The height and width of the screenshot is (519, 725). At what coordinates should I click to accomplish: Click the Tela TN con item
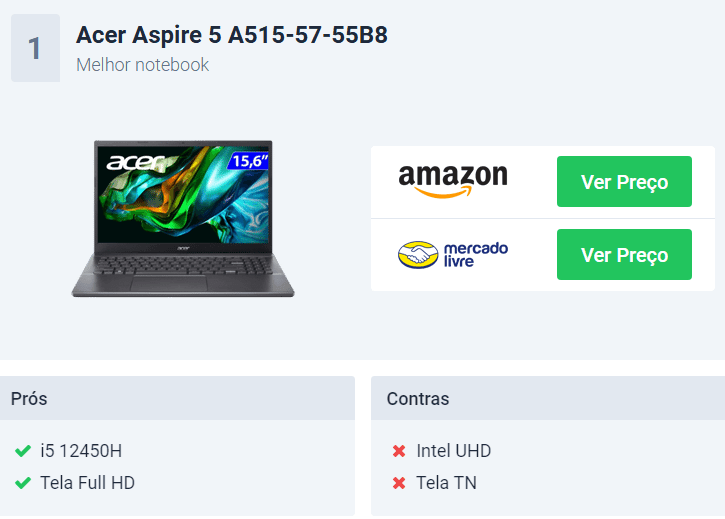[x=446, y=483]
